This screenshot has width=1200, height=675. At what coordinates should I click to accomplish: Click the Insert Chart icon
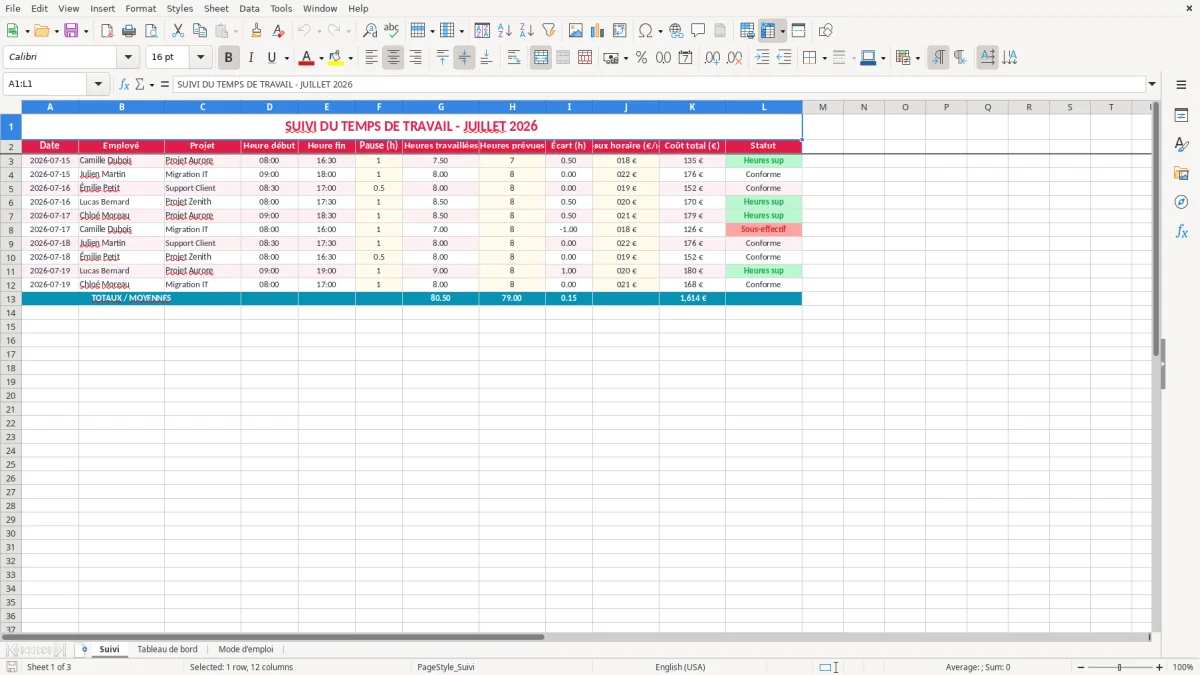(x=598, y=31)
